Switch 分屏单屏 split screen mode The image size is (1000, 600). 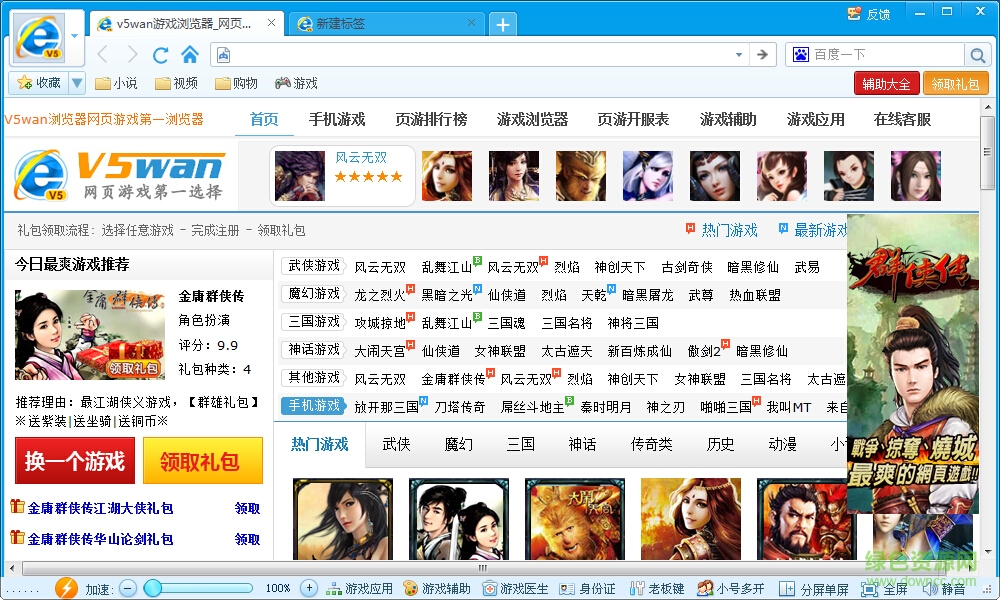tap(817, 588)
